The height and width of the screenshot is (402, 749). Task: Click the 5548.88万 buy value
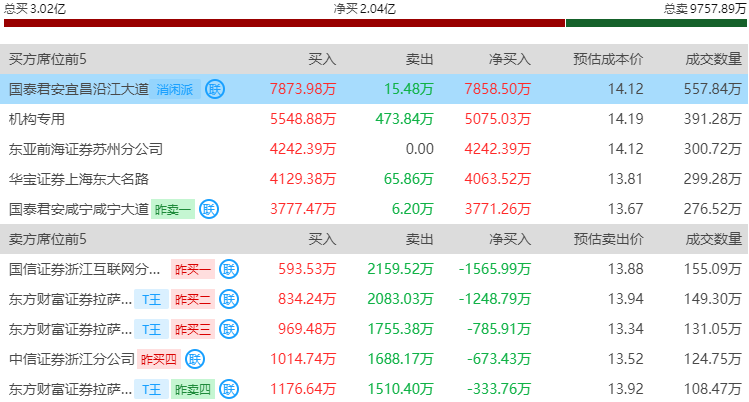[303, 119]
